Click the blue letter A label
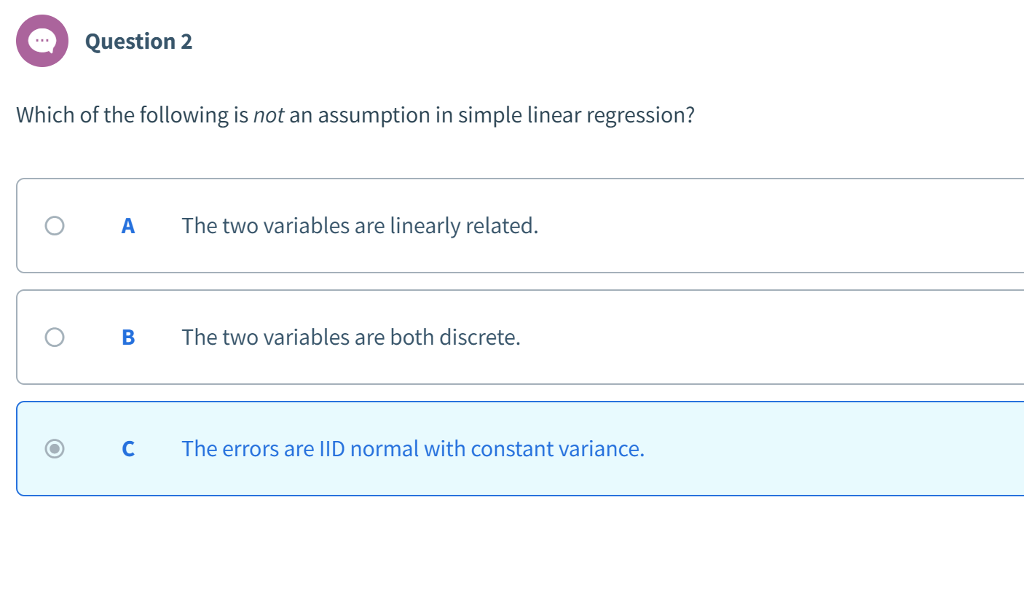Viewport: 1024px width, 594px height. click(127, 225)
